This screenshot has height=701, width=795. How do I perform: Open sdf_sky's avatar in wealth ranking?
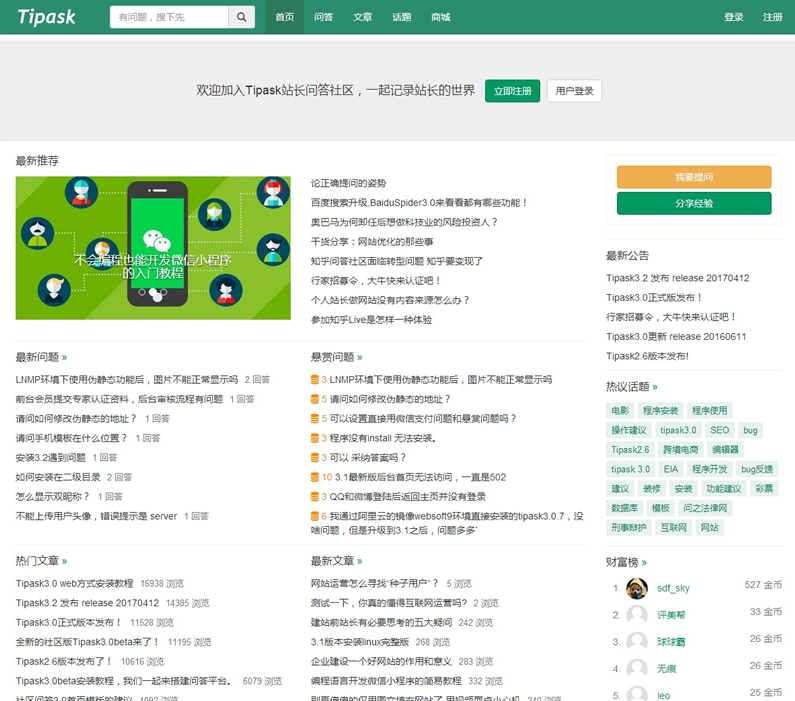coord(637,588)
